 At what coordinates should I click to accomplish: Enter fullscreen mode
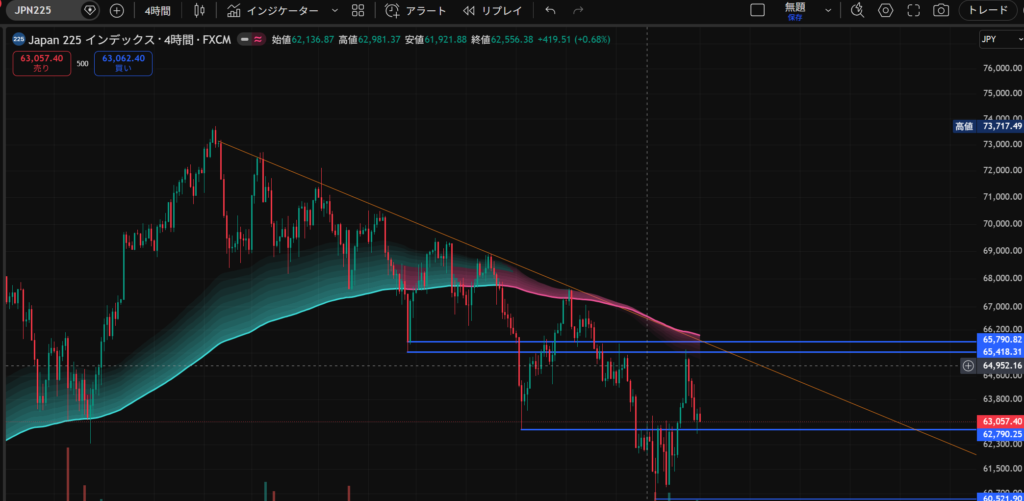914,10
